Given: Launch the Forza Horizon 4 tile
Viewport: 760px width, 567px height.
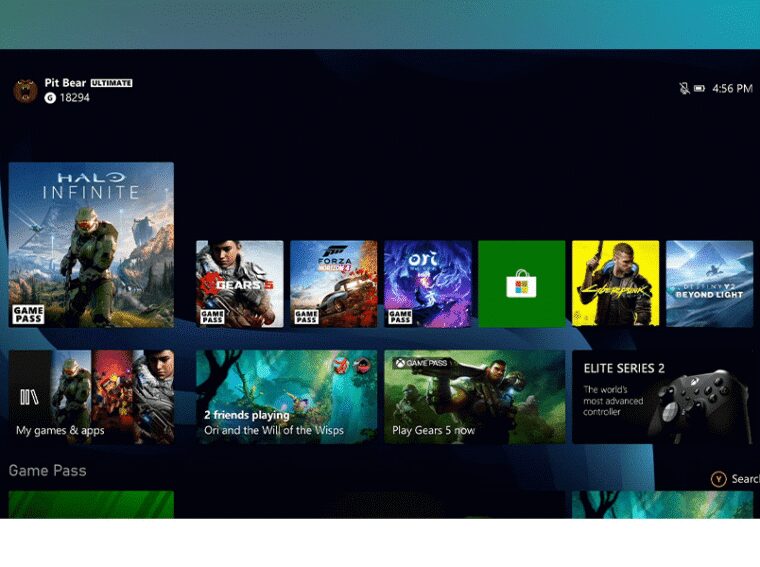Looking at the screenshot, I should 333,284.
